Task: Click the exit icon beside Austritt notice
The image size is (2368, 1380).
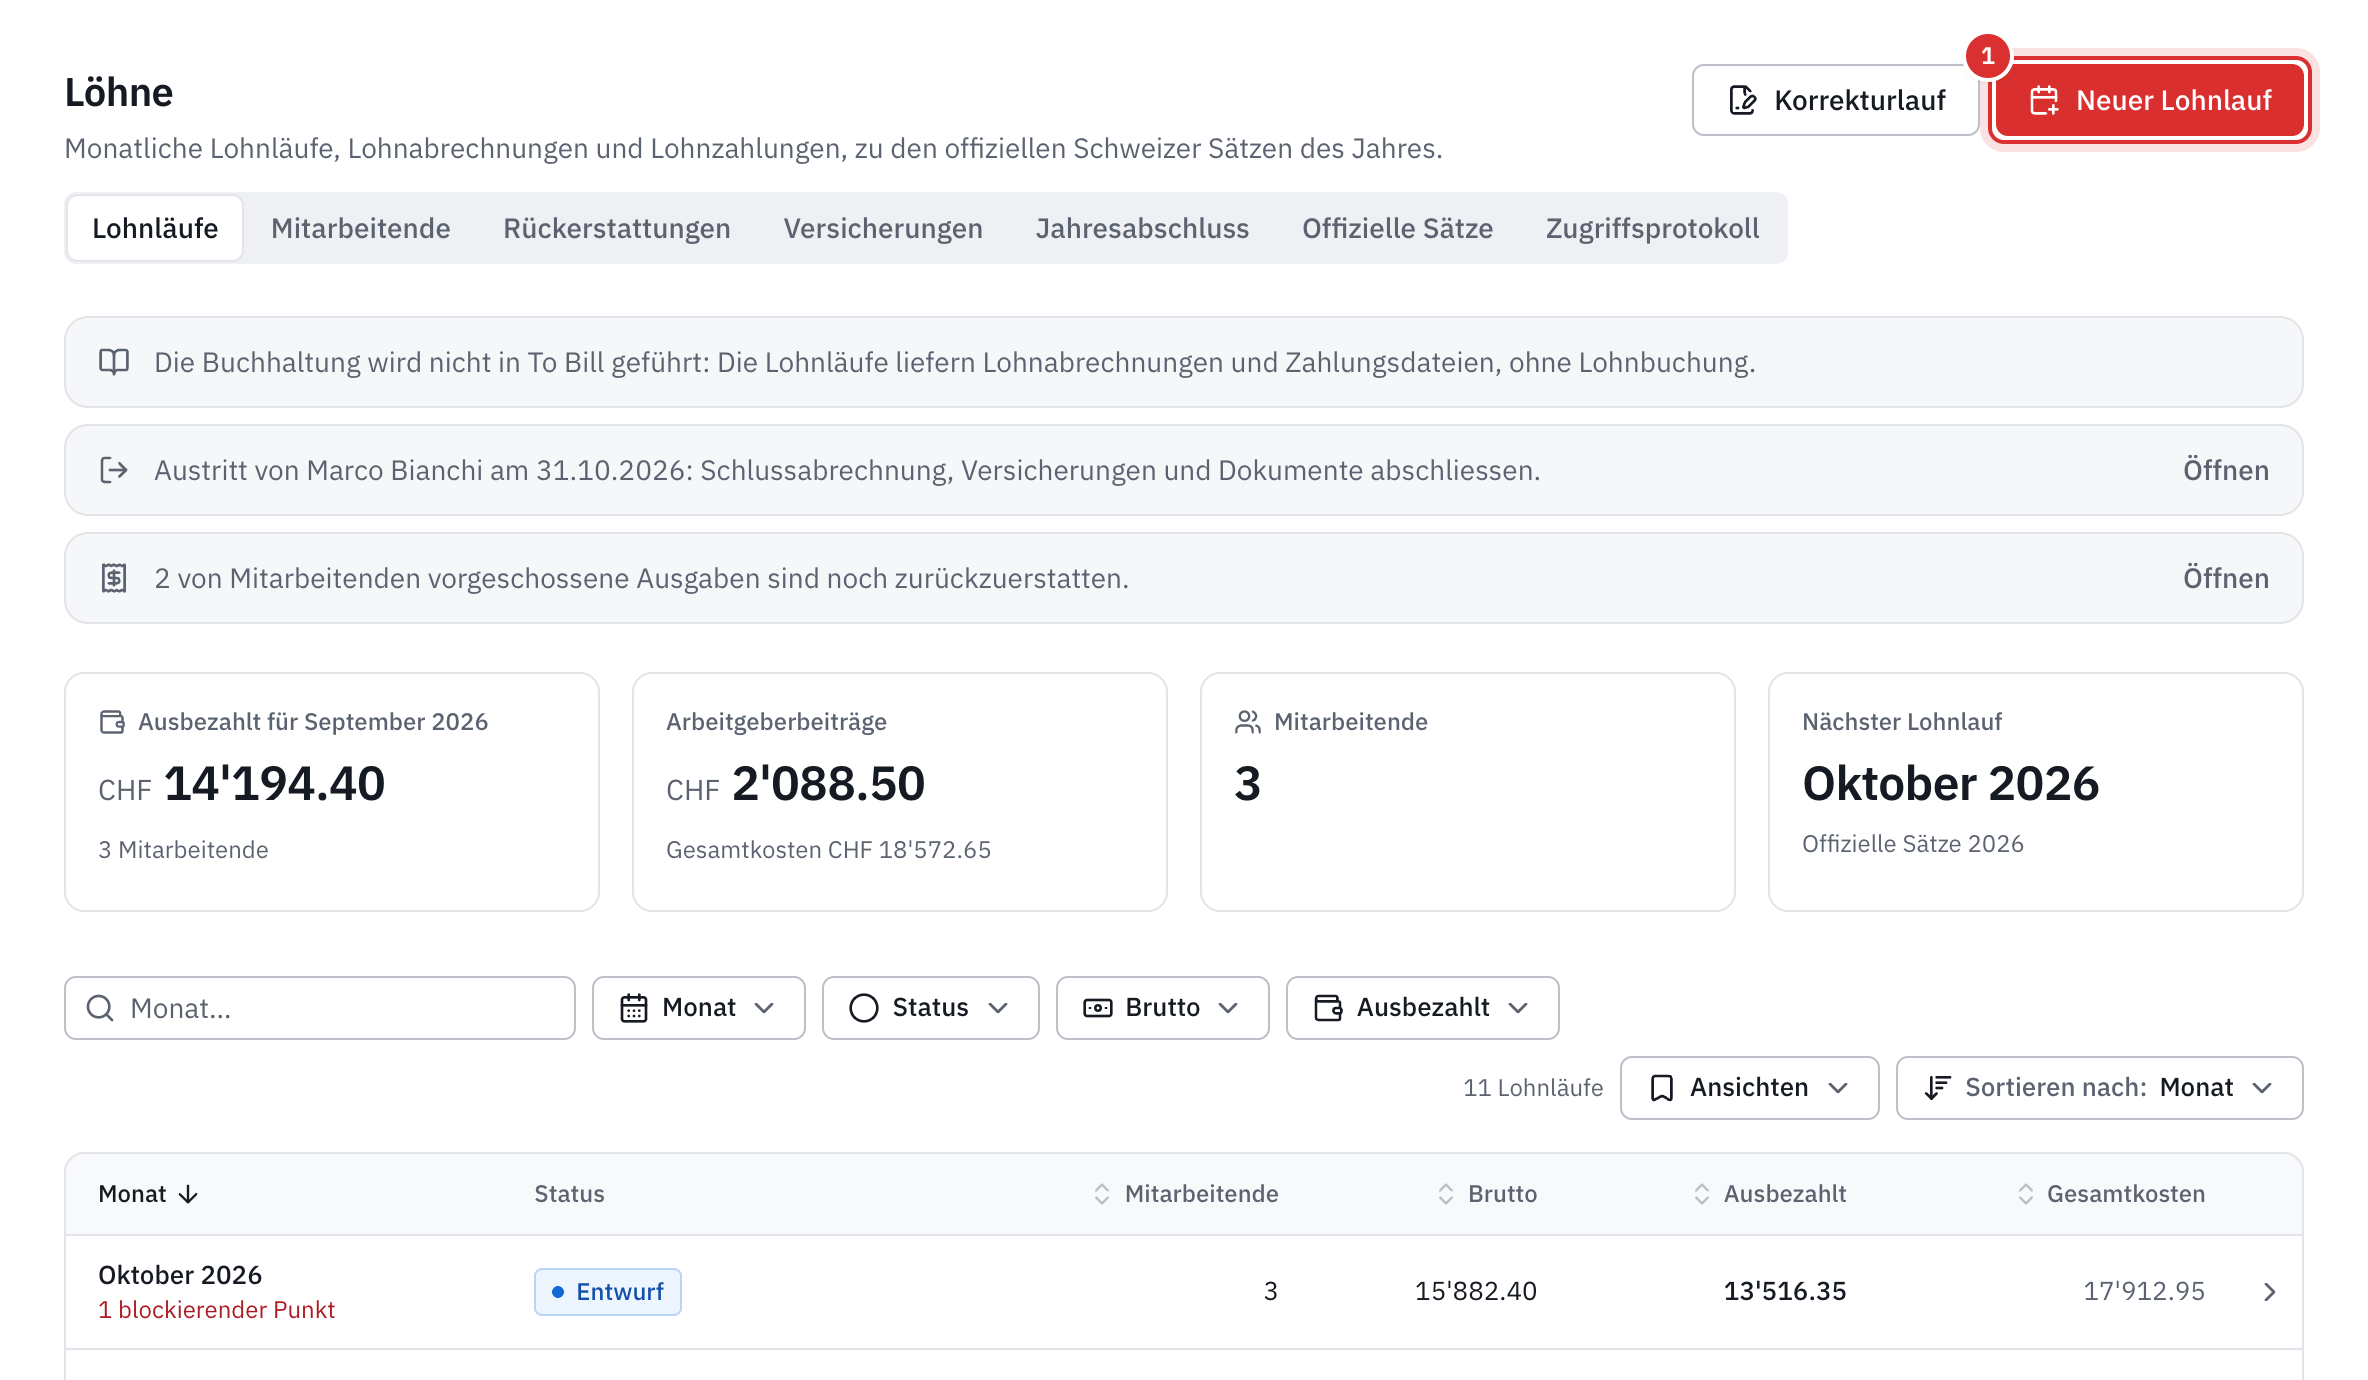Action: coord(114,470)
